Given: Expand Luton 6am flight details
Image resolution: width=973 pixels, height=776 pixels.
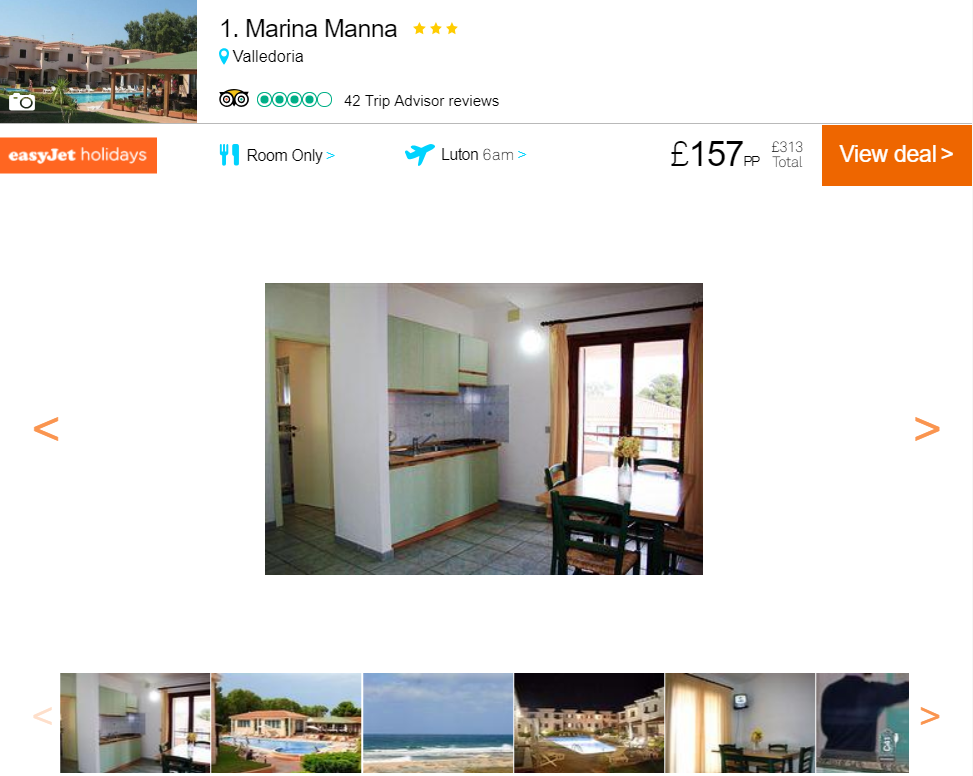Looking at the screenshot, I should coord(483,154).
